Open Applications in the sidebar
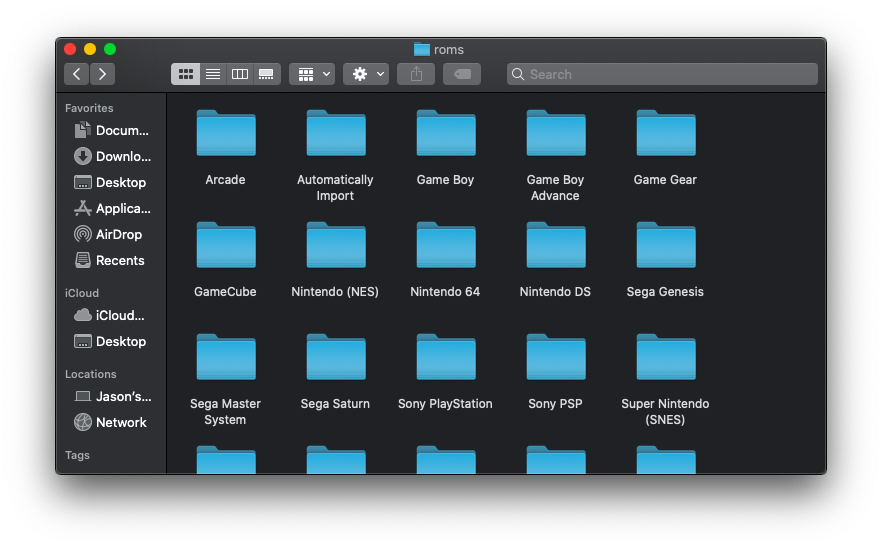882x548 pixels. click(x=111, y=208)
